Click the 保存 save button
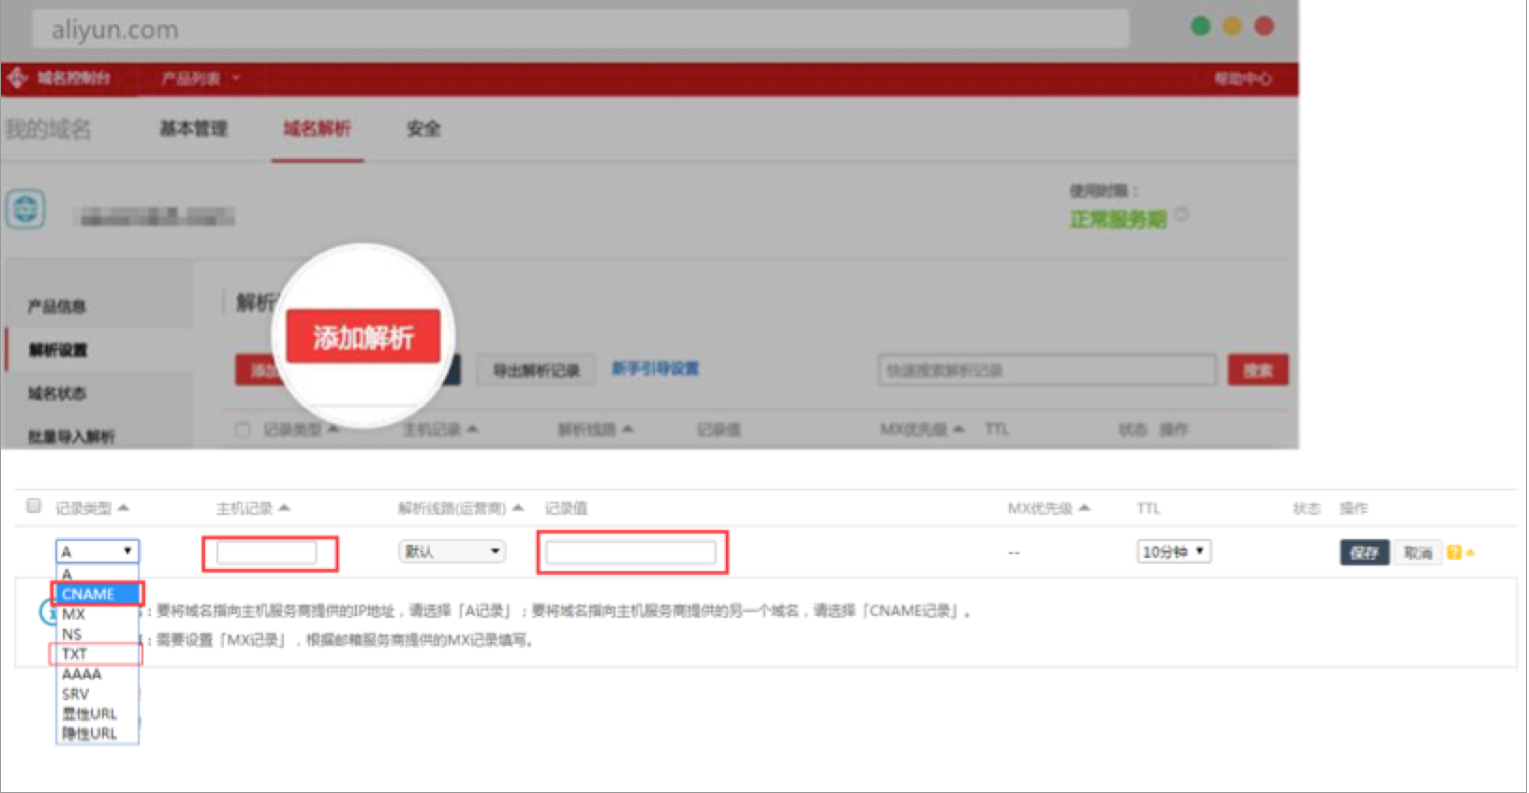The width and height of the screenshot is (1529, 793). pos(1364,552)
